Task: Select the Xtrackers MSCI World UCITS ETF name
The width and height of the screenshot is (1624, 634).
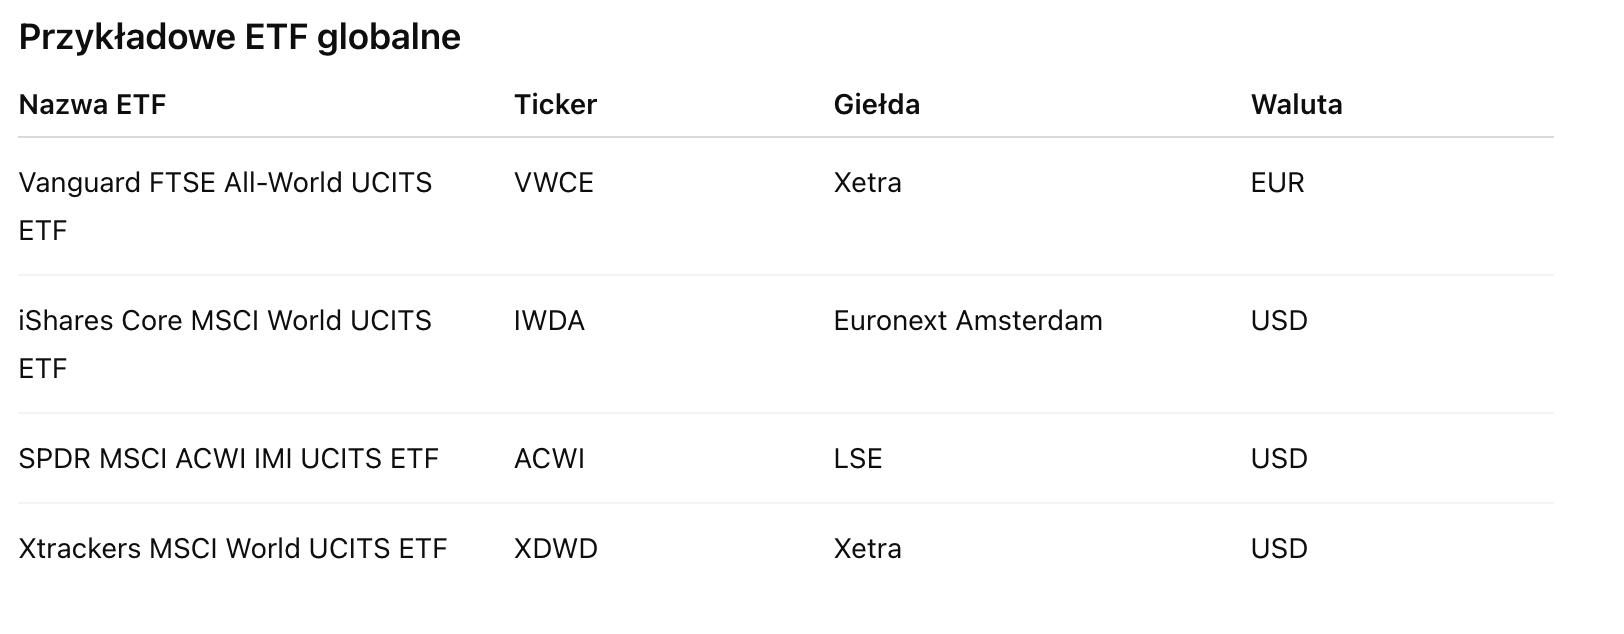Action: (x=232, y=549)
